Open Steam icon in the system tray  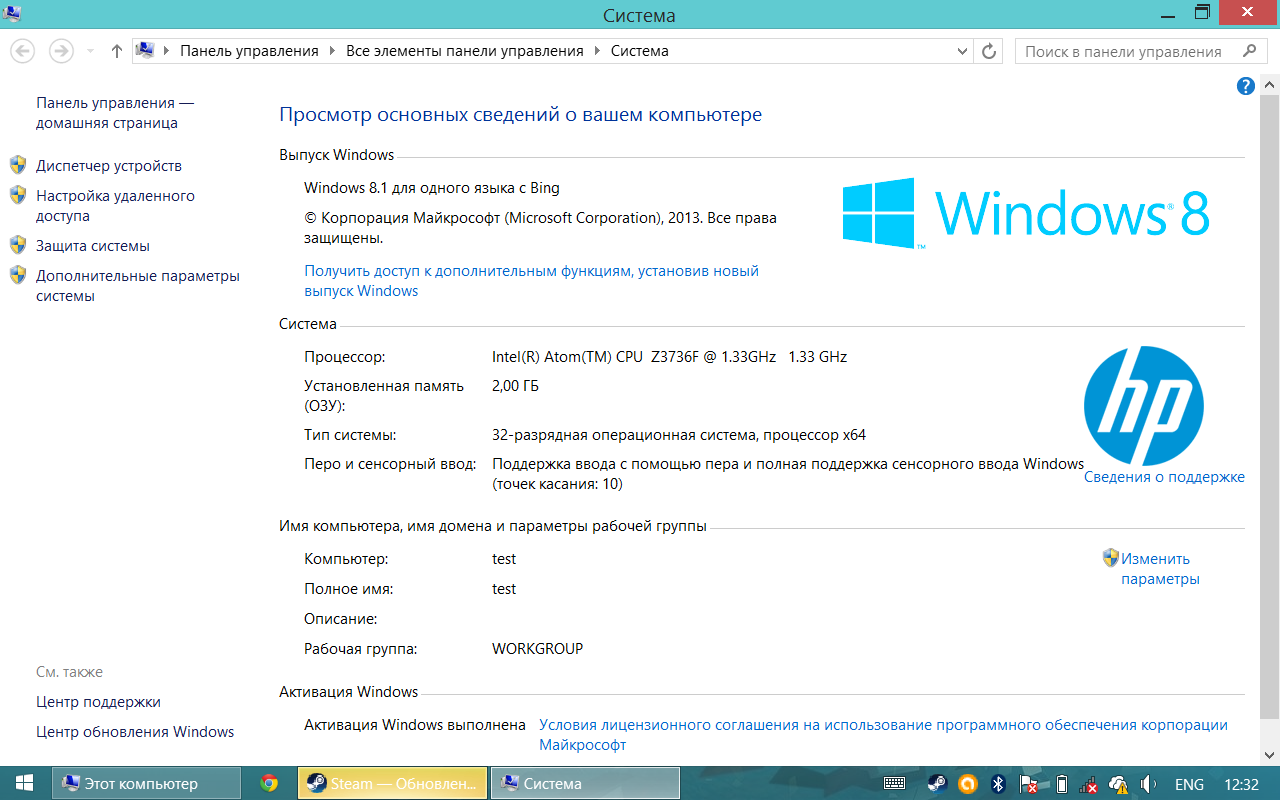pos(937,784)
